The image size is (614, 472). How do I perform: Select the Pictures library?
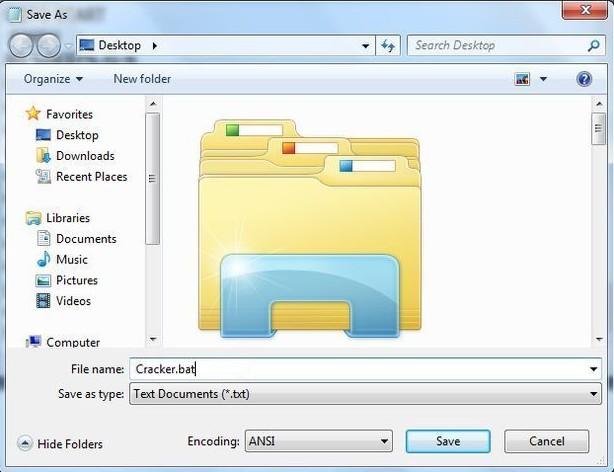76,280
